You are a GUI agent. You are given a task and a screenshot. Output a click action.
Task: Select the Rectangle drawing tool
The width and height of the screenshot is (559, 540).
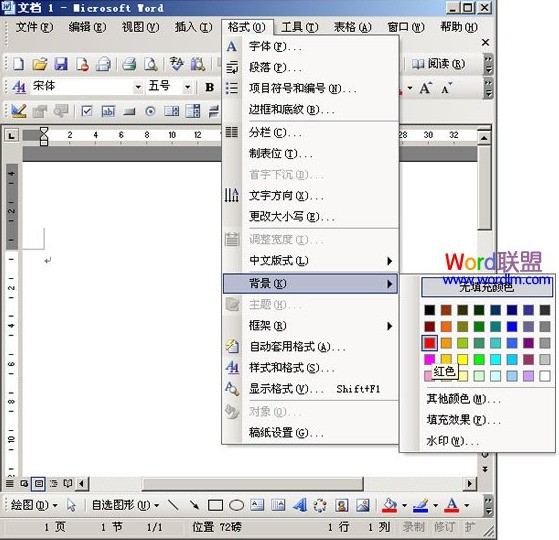pos(215,505)
